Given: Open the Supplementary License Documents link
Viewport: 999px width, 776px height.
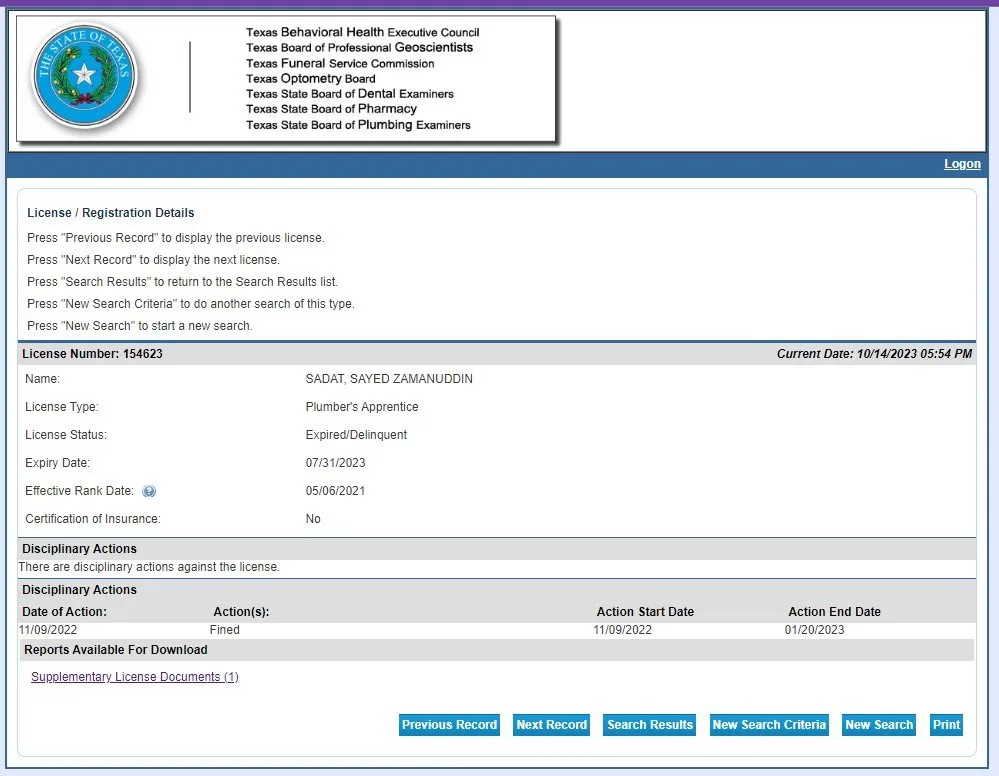Looking at the screenshot, I should coord(135,677).
